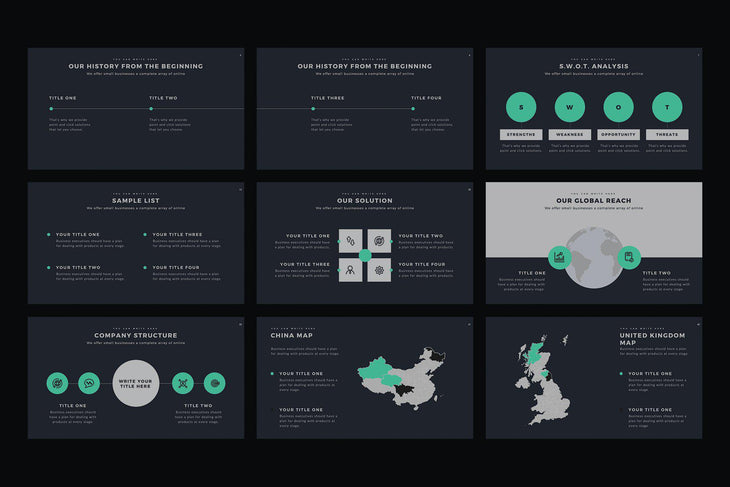Viewport: 730px width, 487px height.
Task: Select the Sample List slide thumbnail
Action: [x=136, y=243]
